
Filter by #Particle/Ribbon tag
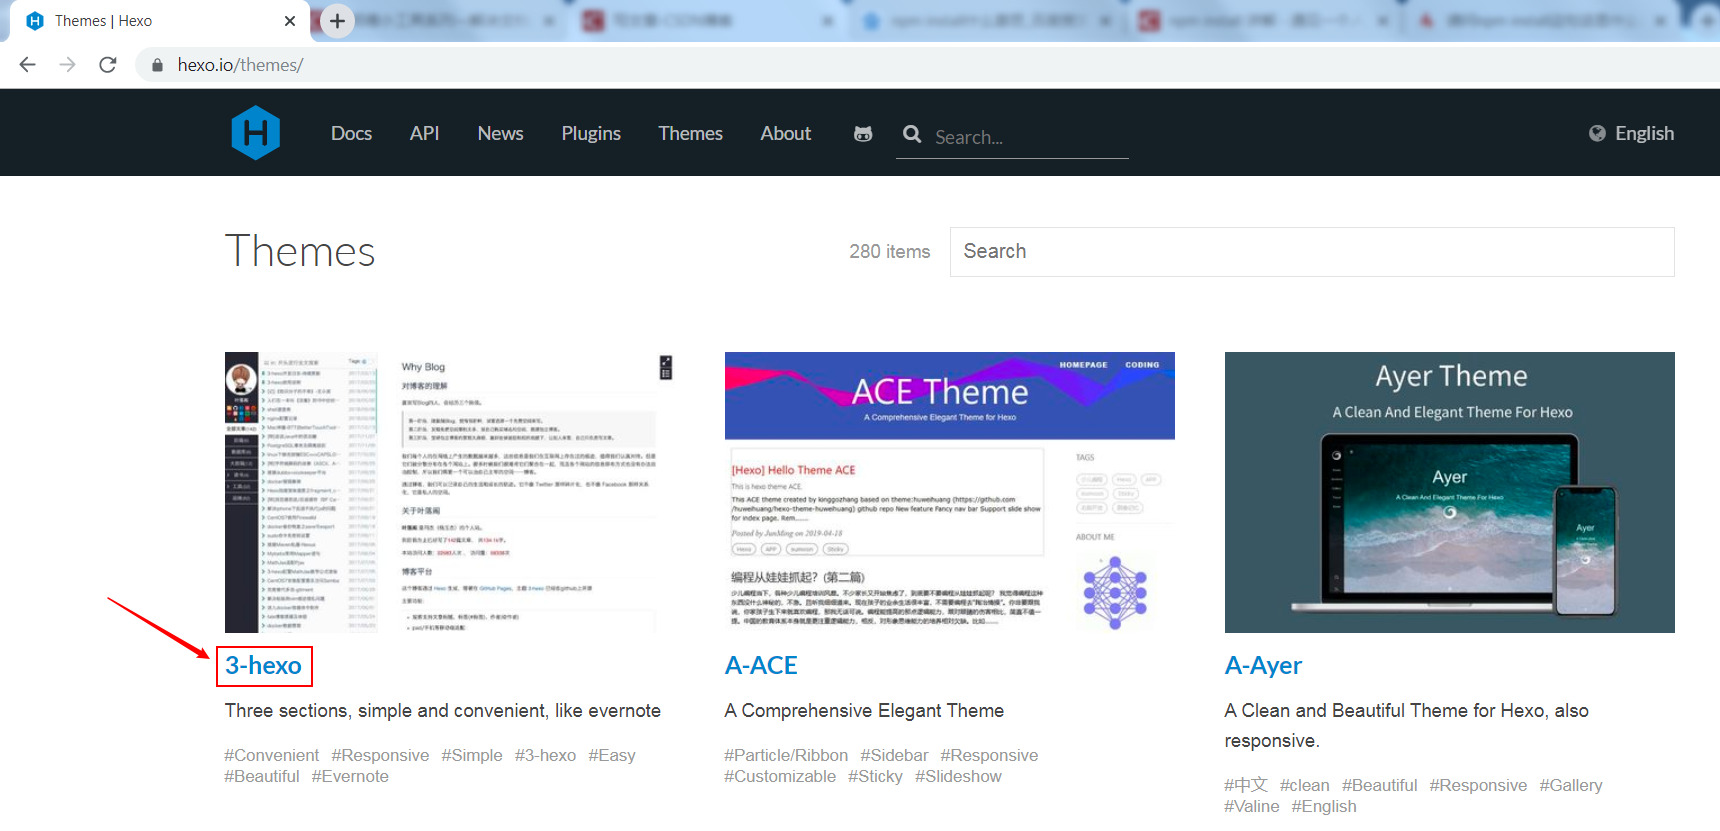point(786,755)
